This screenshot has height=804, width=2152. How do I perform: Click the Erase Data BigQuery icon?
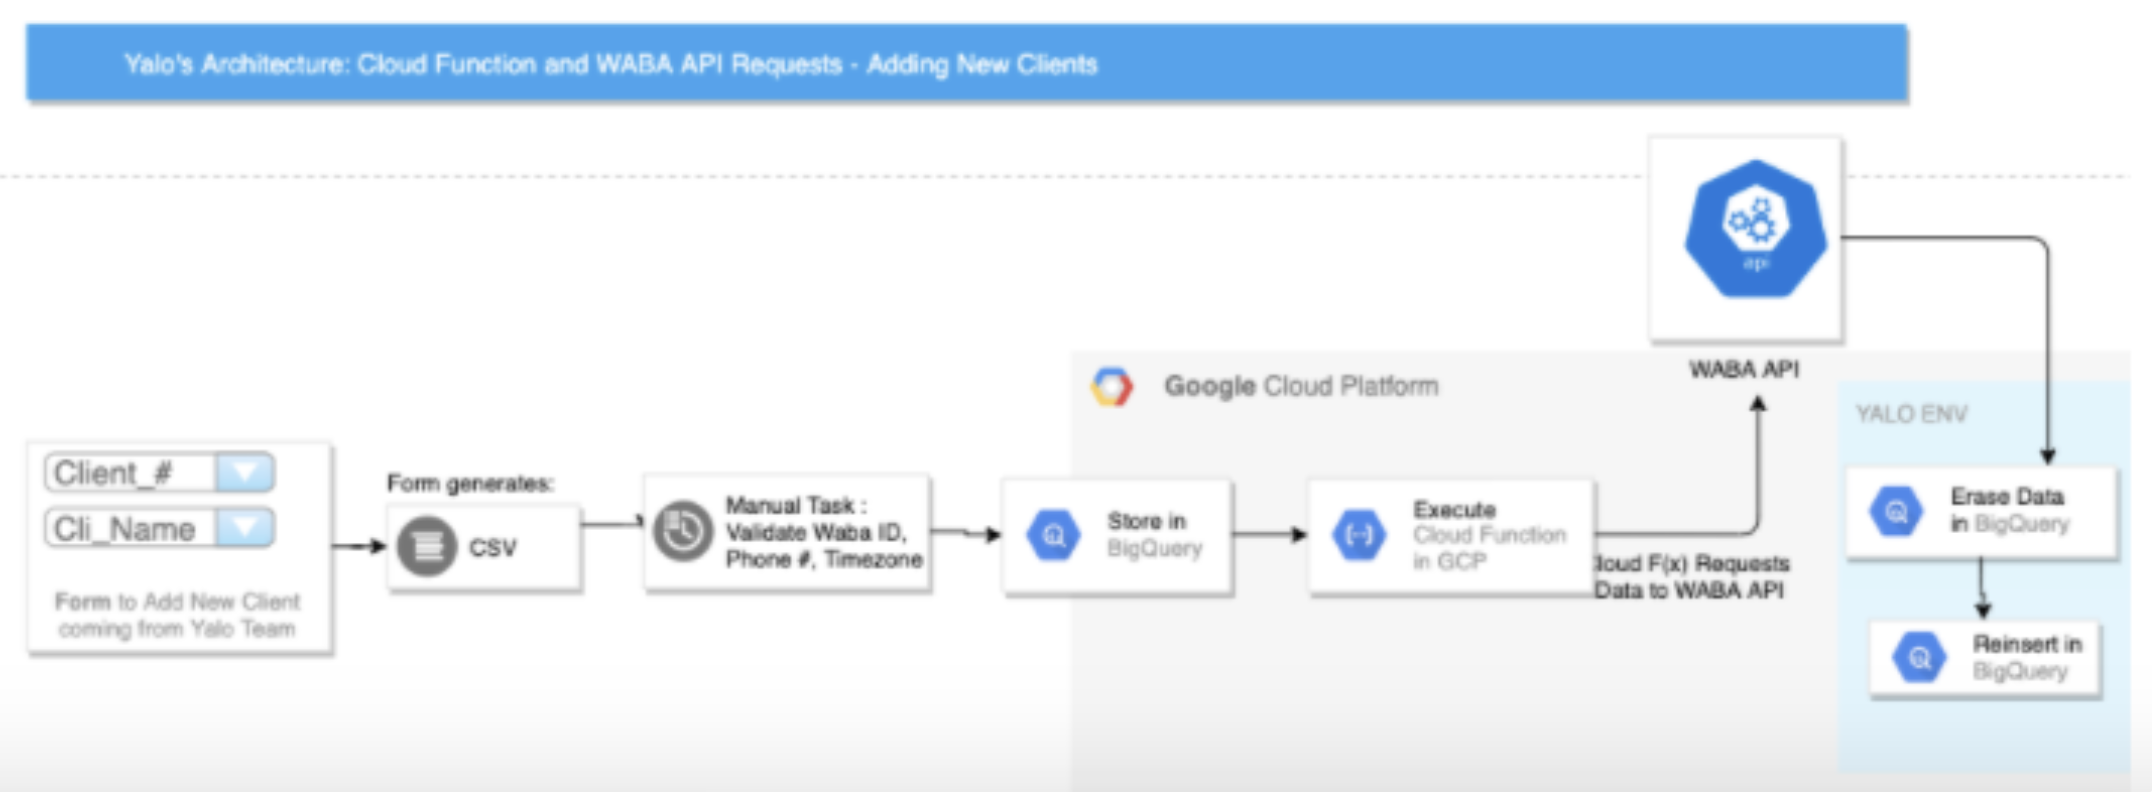[x=1896, y=511]
